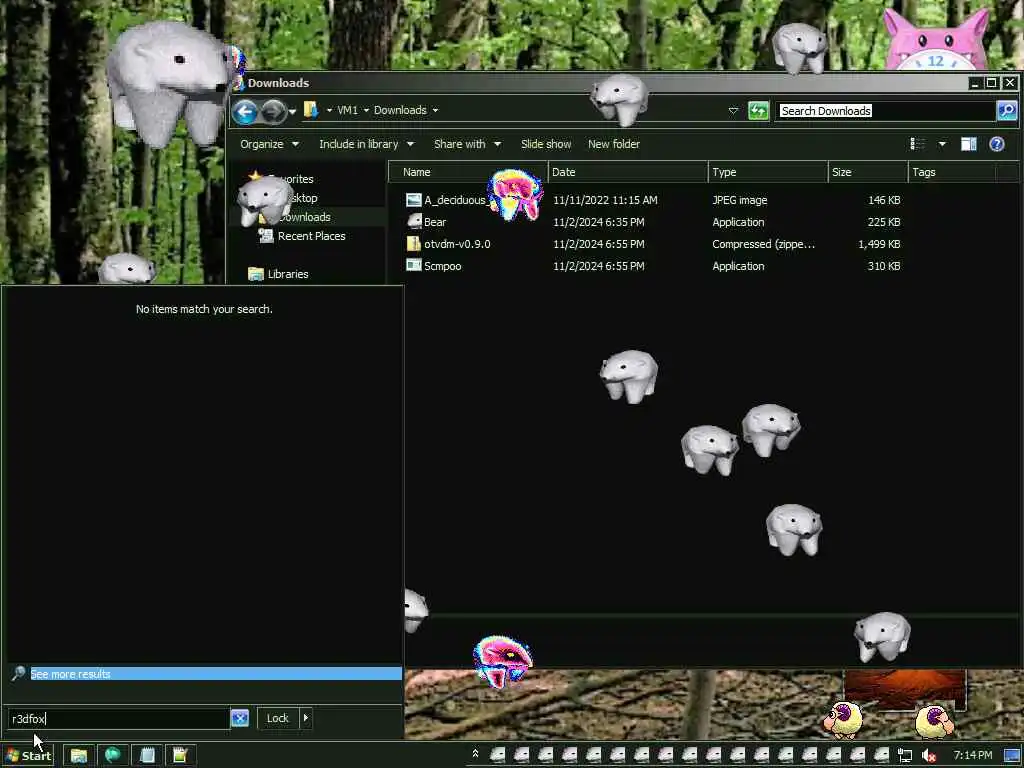Click the green Refresh button in address bar
The width and height of the screenshot is (1024, 768).
pyautogui.click(x=758, y=110)
